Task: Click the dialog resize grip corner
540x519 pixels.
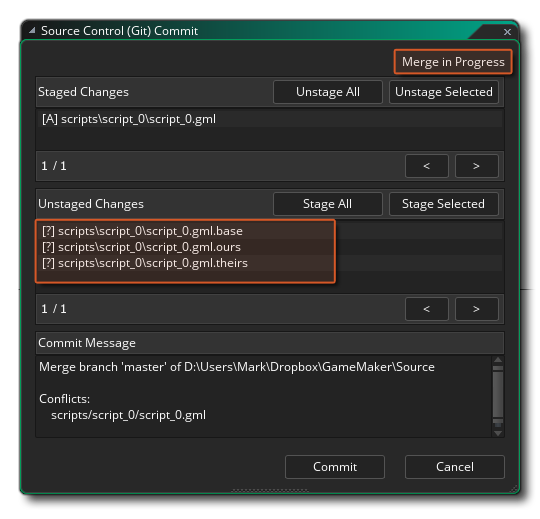Action: [514, 489]
